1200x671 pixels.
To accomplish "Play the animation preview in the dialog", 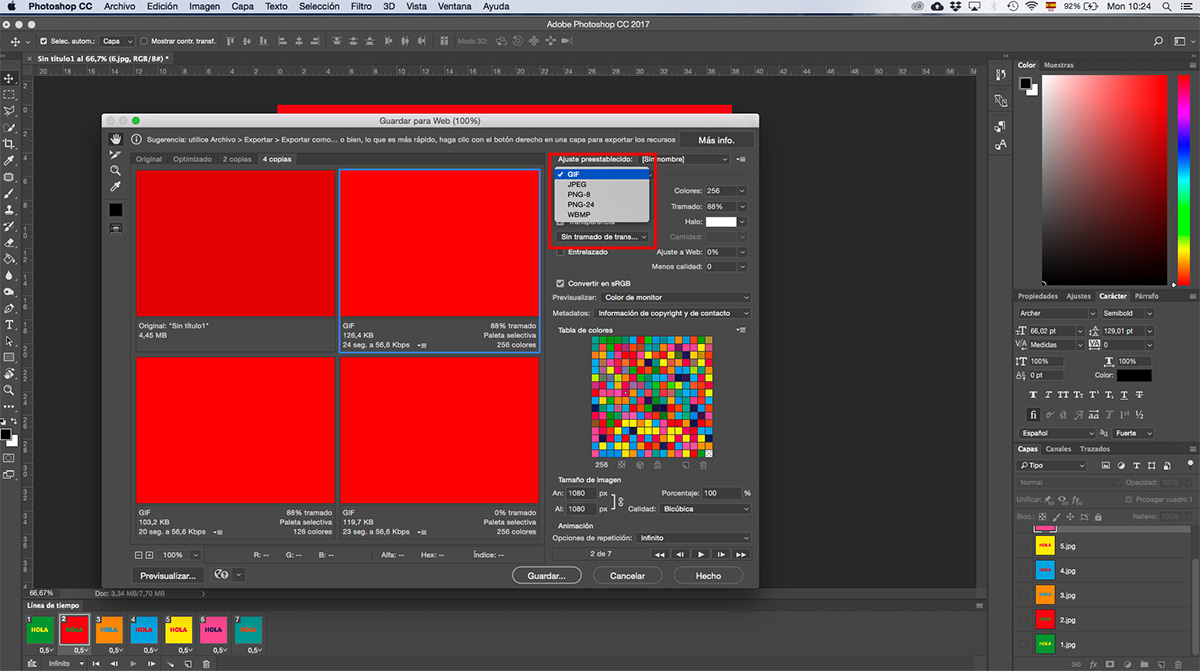I will point(702,554).
